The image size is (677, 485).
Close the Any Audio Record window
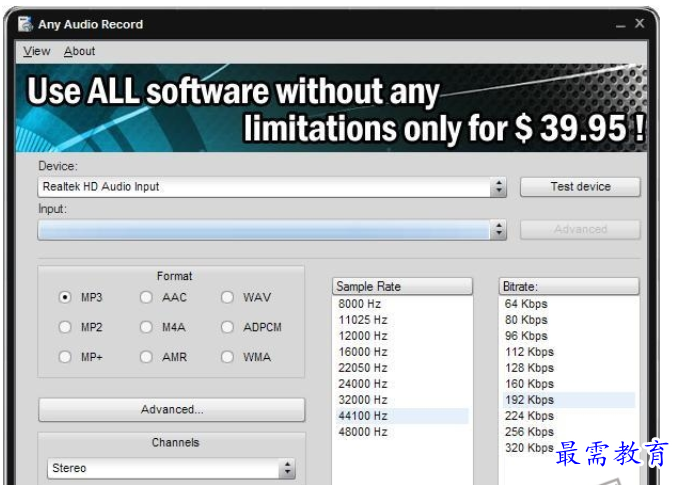click(640, 23)
